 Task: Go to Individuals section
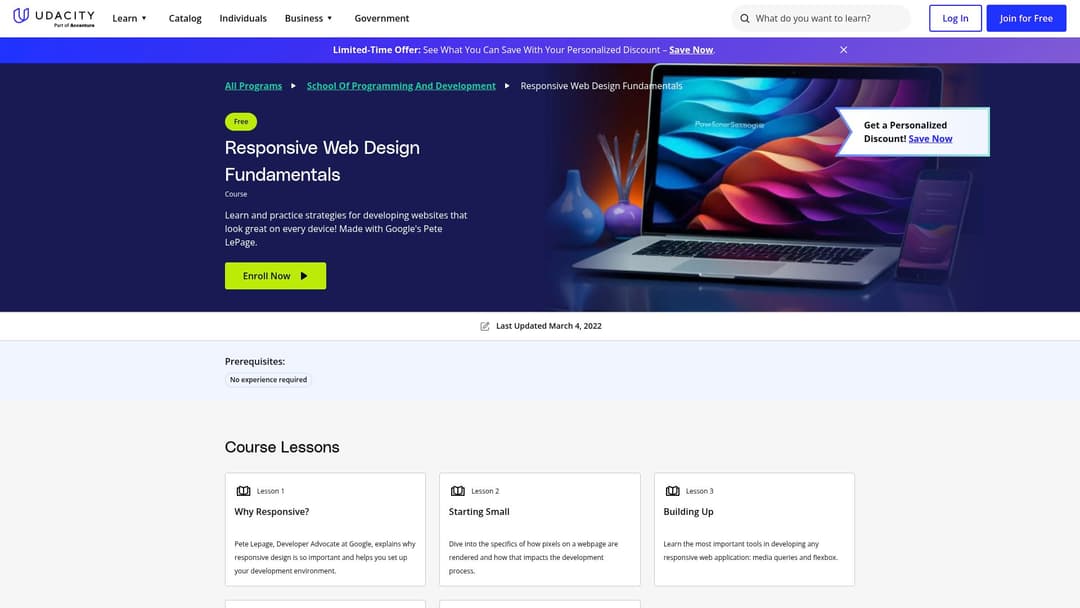pyautogui.click(x=243, y=19)
